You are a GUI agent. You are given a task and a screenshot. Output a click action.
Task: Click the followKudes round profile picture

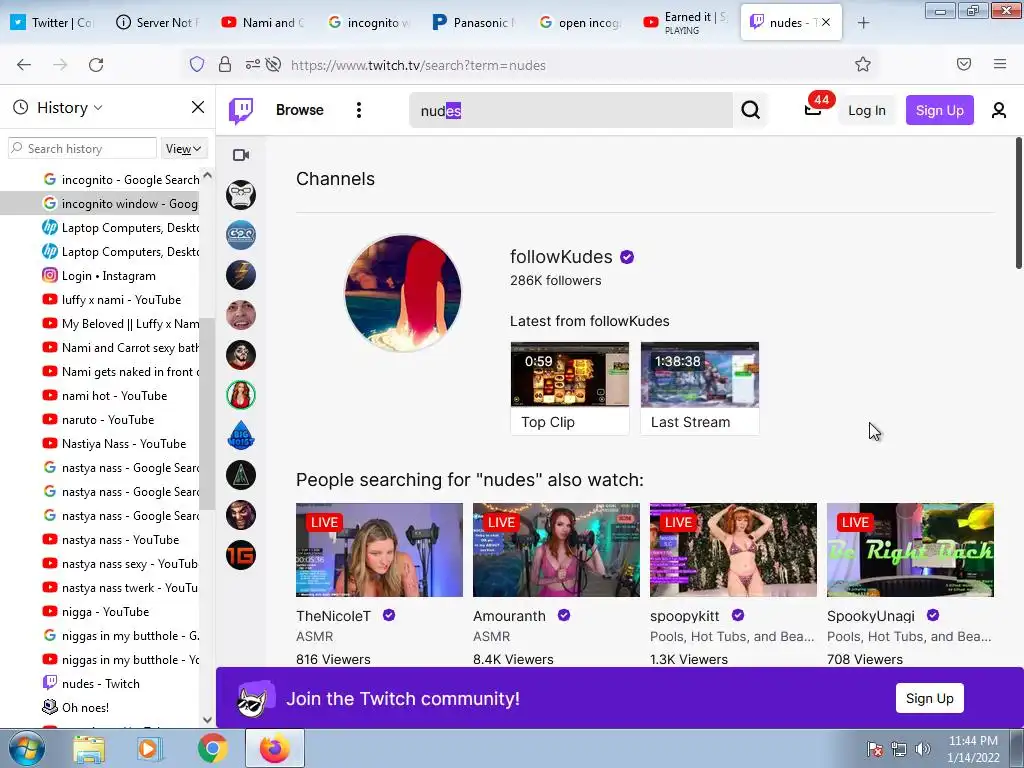tap(403, 293)
